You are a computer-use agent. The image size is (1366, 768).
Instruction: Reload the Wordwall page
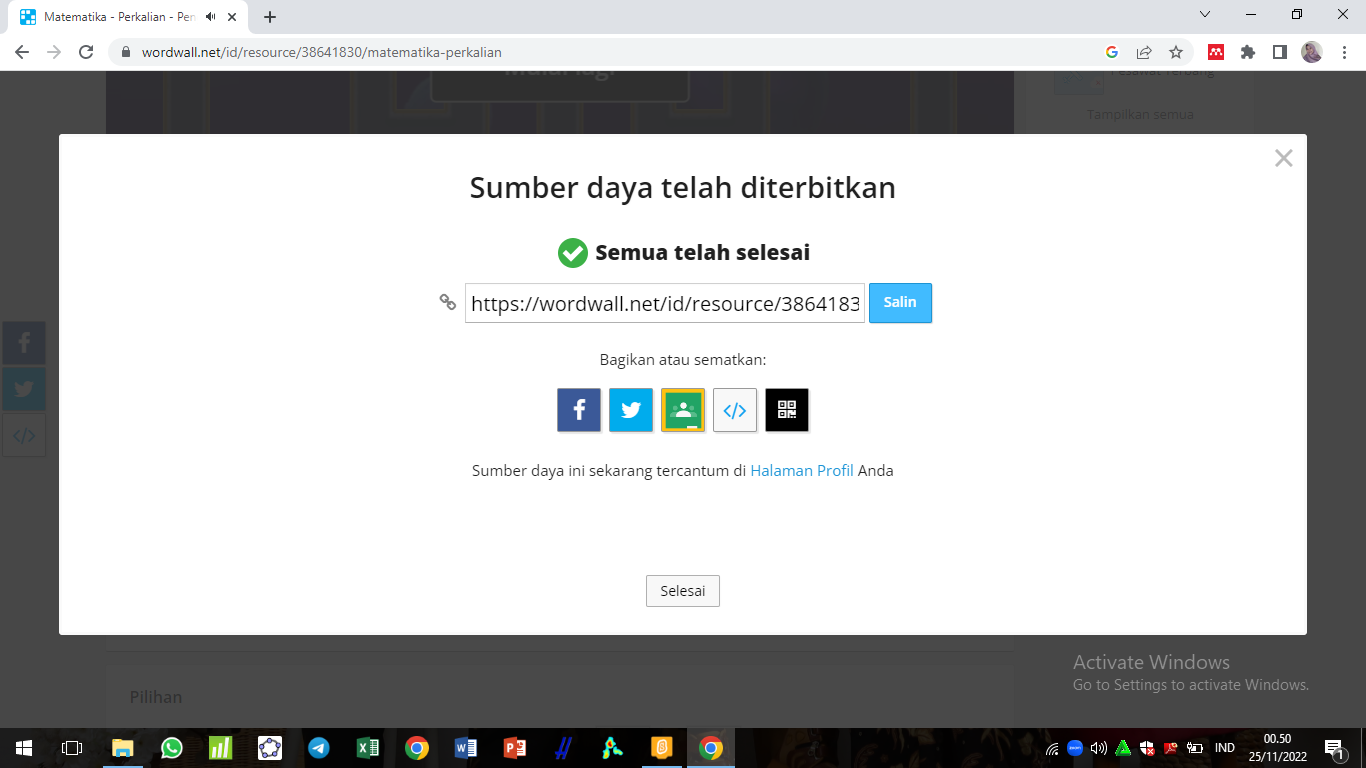tap(86, 52)
